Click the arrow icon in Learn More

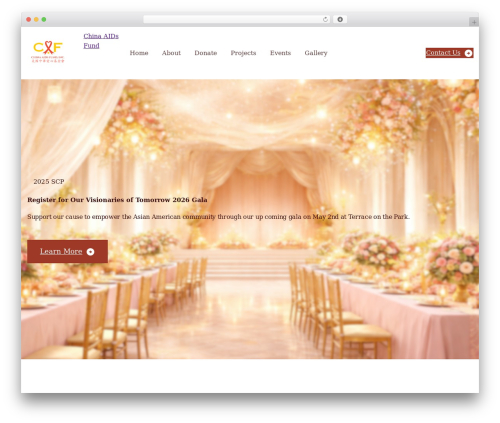click(x=90, y=252)
